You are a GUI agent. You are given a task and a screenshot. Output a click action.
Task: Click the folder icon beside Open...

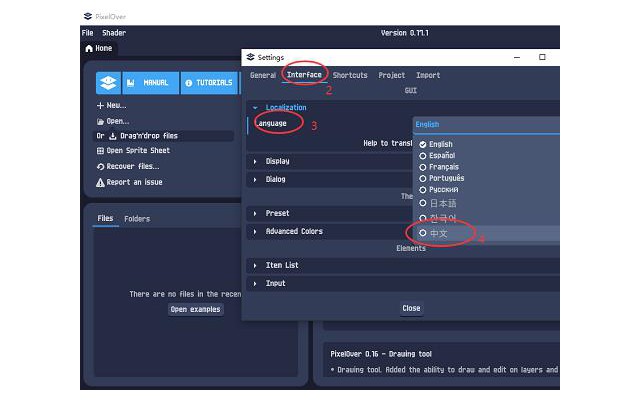tap(100, 122)
